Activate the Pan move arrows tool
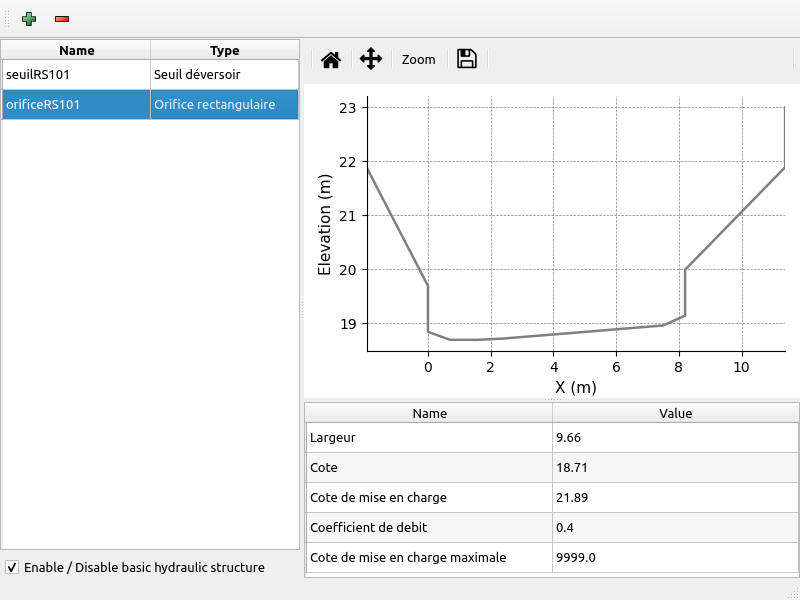This screenshot has width=800, height=600. [371, 59]
